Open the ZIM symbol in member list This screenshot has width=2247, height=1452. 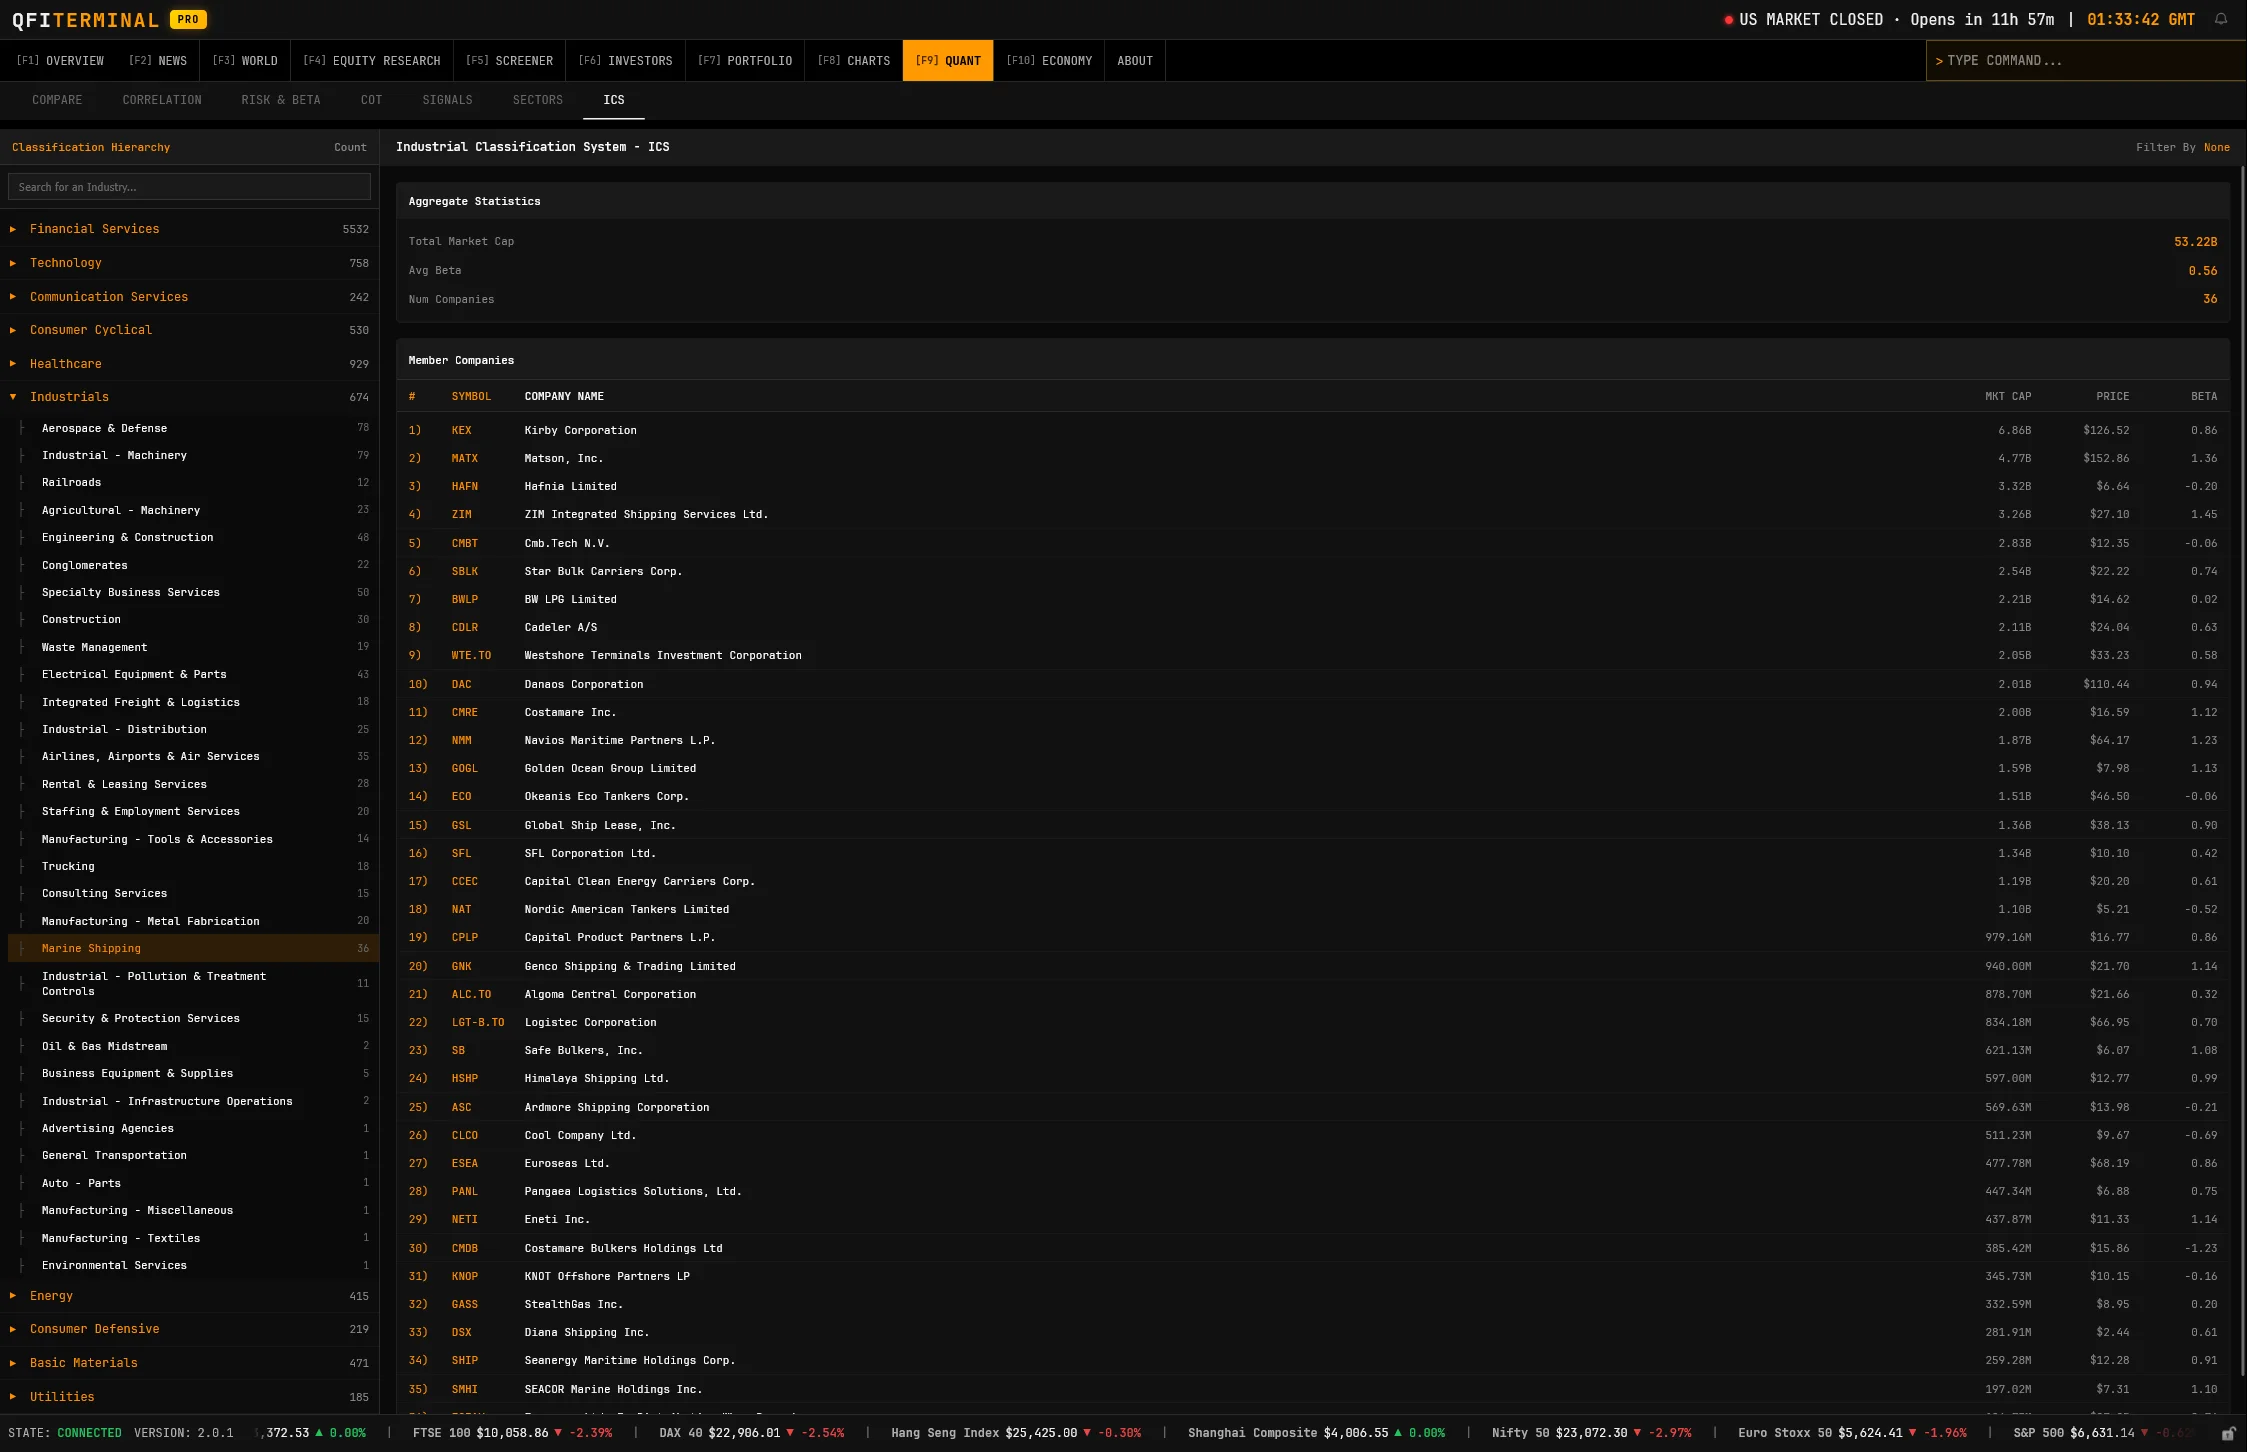tap(461, 514)
